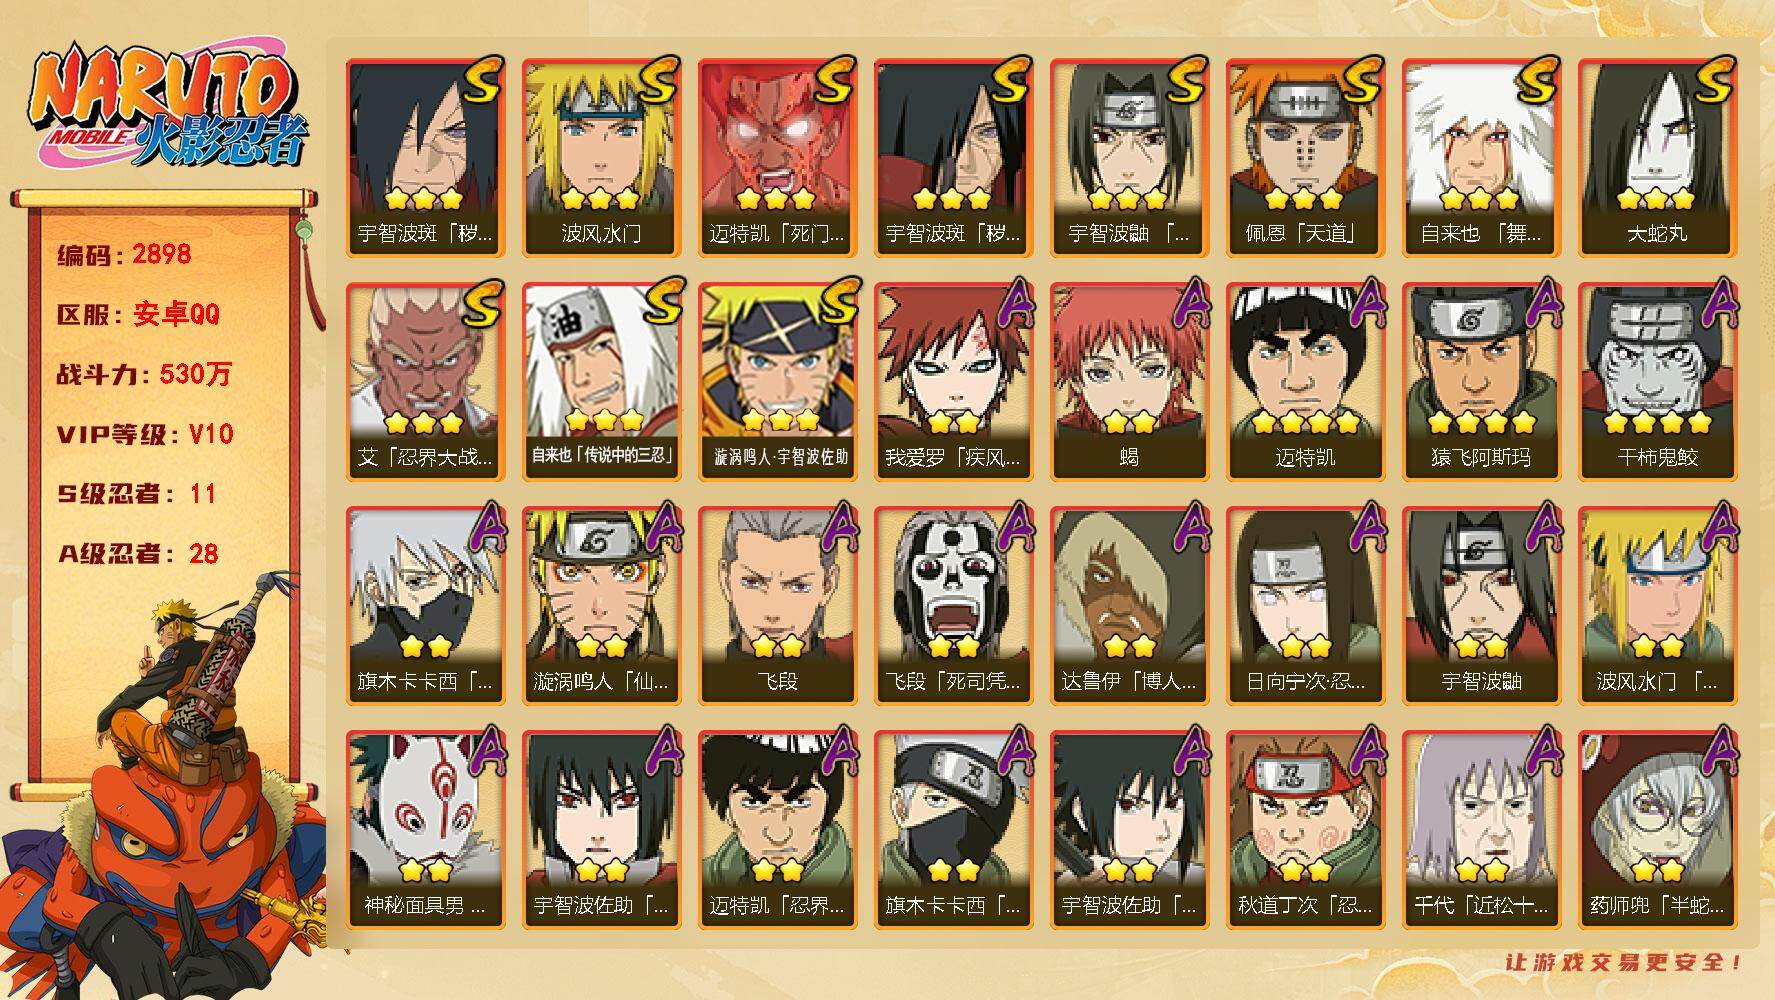This screenshot has width=1775, height=1000.
Task: Select the 干柿鬼鲛 character card
Action: (1657, 382)
